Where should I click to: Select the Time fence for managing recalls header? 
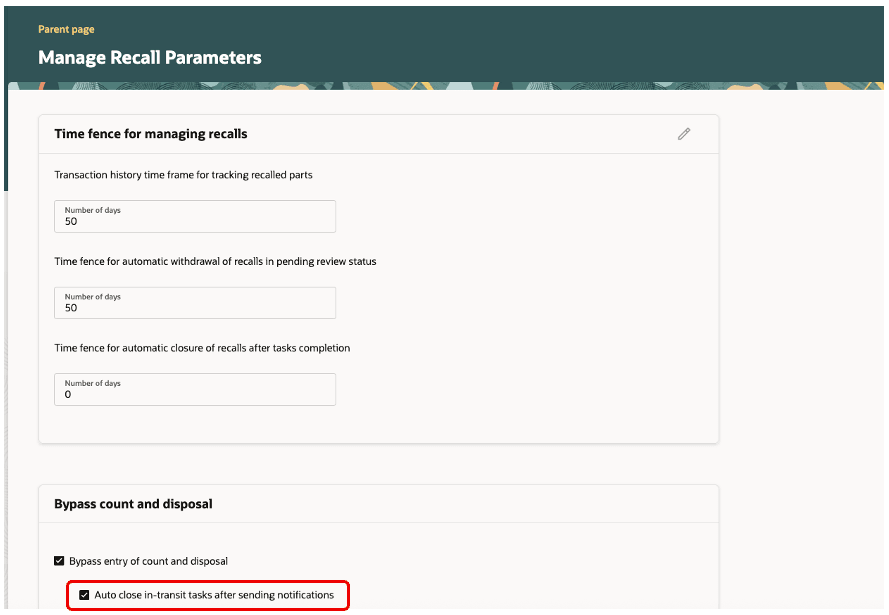tap(151, 133)
